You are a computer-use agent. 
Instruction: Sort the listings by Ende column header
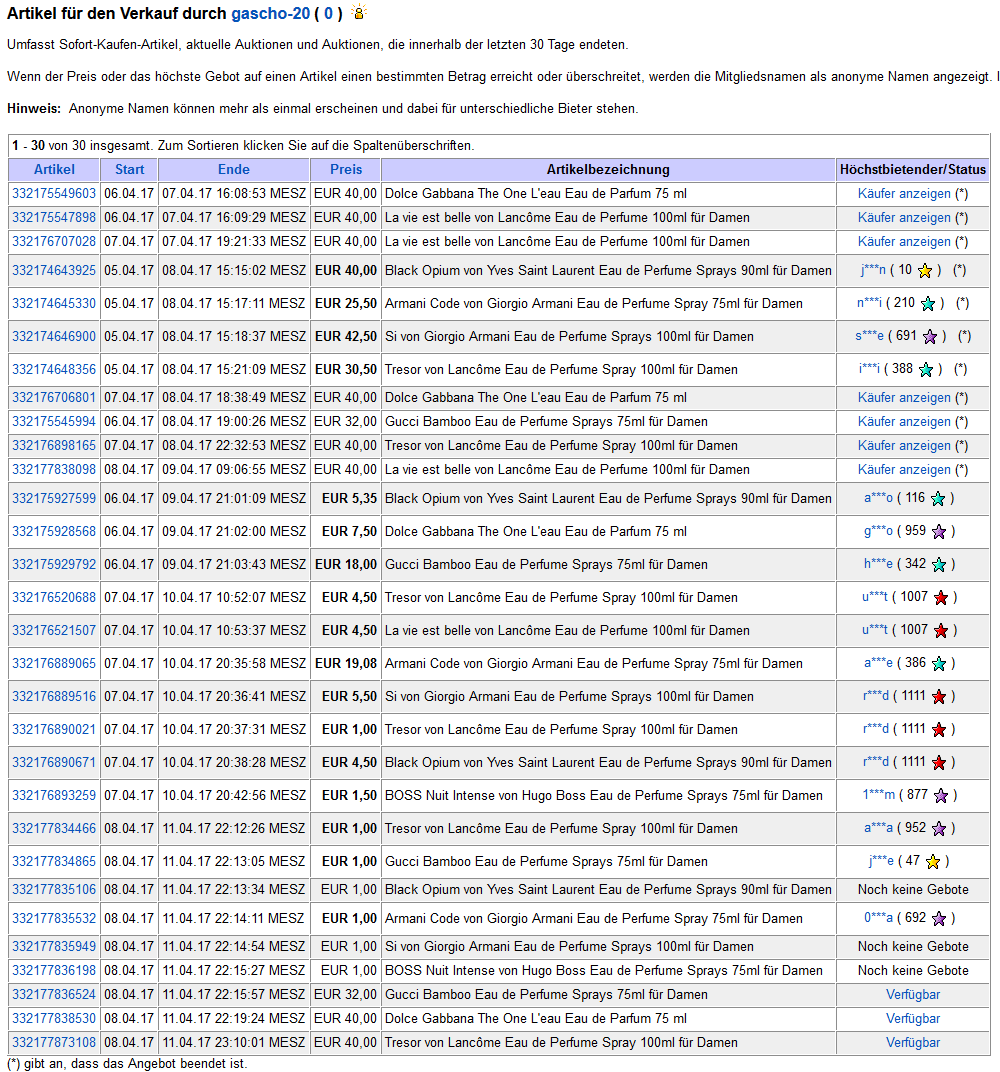pyautogui.click(x=234, y=170)
